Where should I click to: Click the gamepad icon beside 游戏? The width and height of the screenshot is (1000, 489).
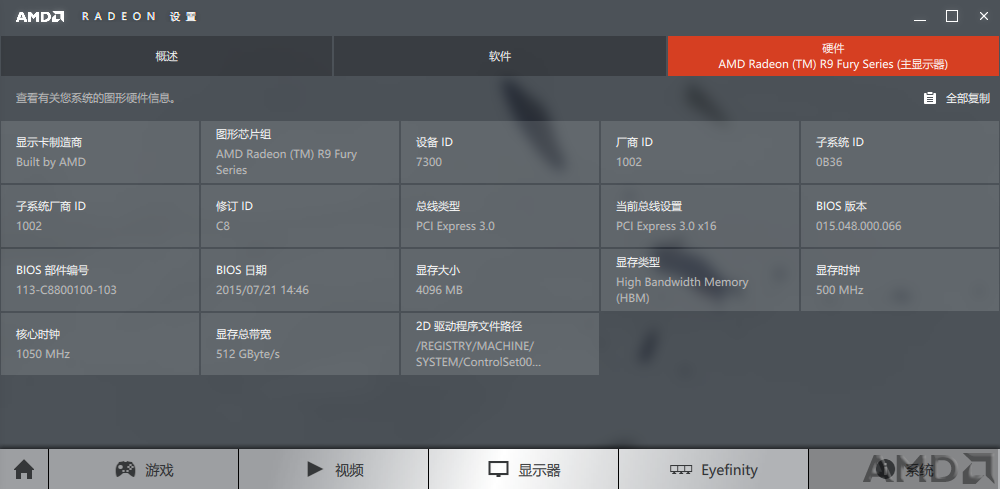click(x=125, y=470)
